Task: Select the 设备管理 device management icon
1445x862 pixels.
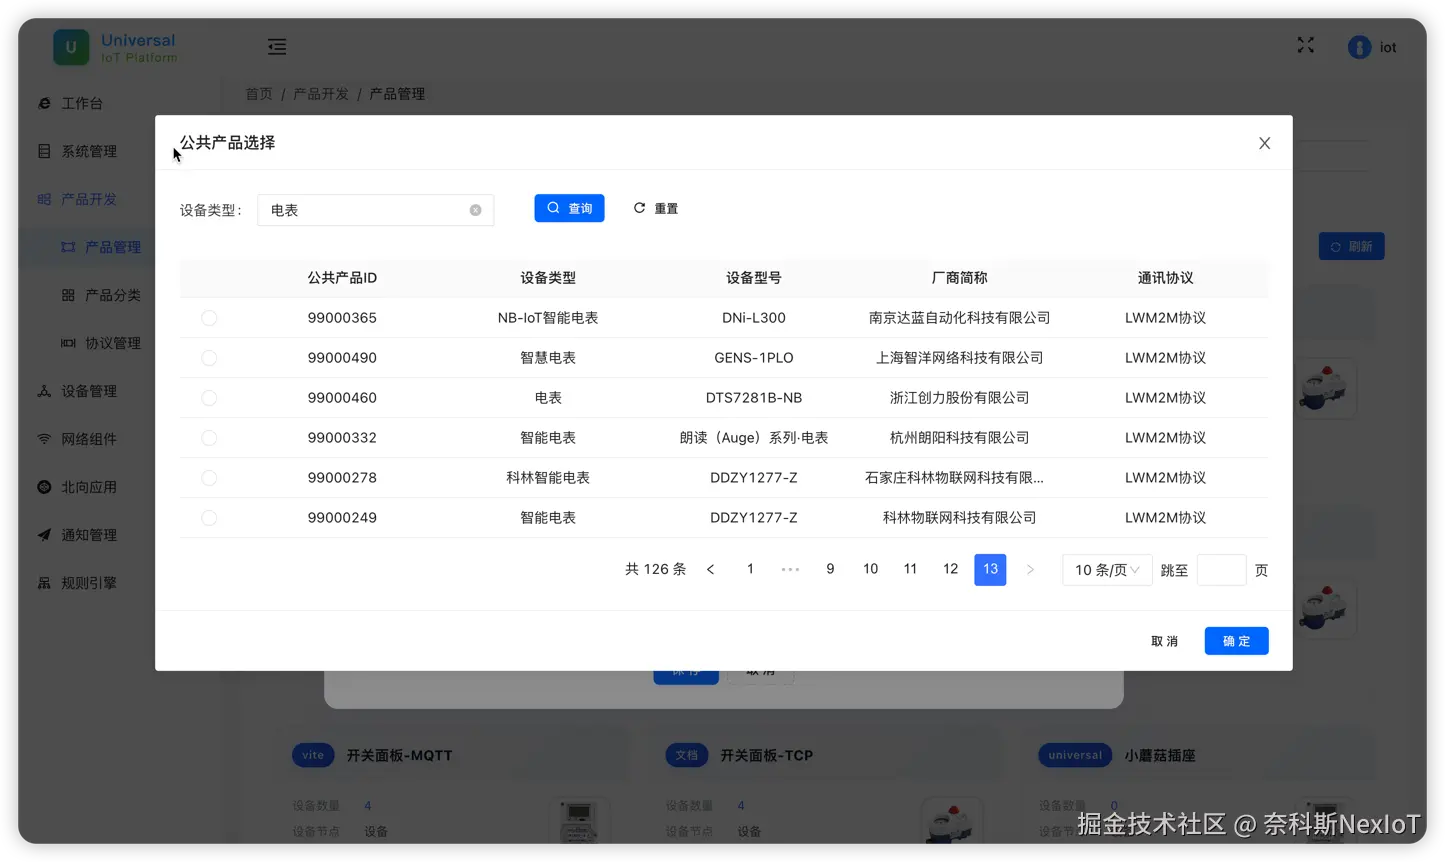Action: click(x=43, y=390)
